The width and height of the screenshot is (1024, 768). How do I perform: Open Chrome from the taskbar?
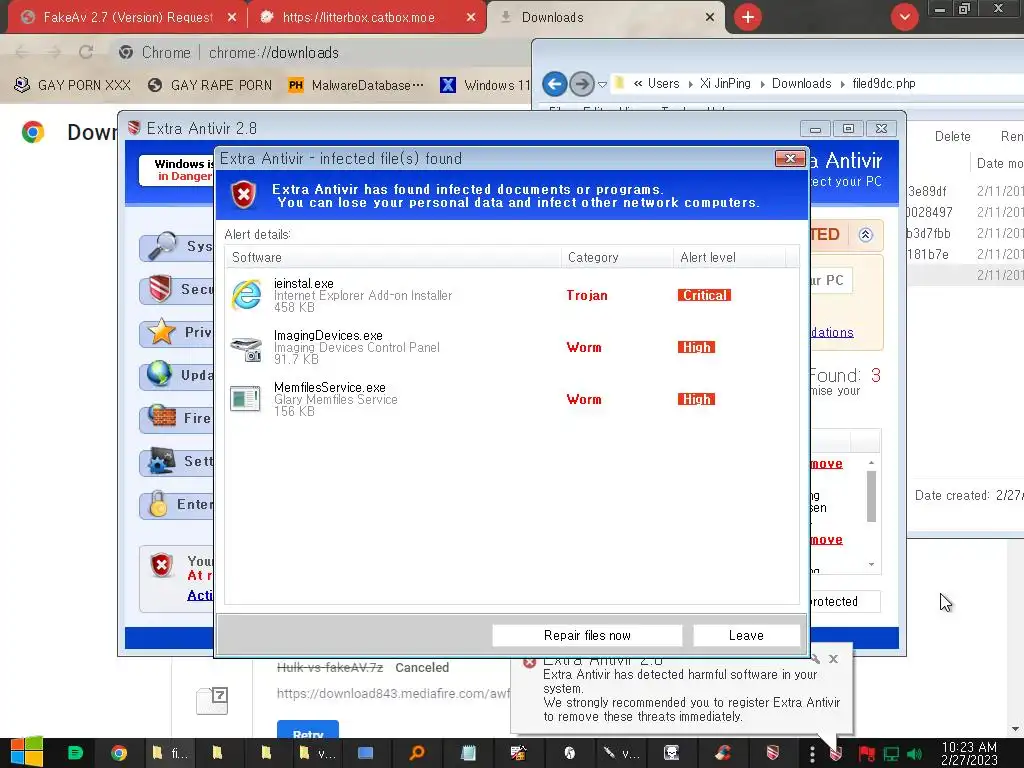119,753
